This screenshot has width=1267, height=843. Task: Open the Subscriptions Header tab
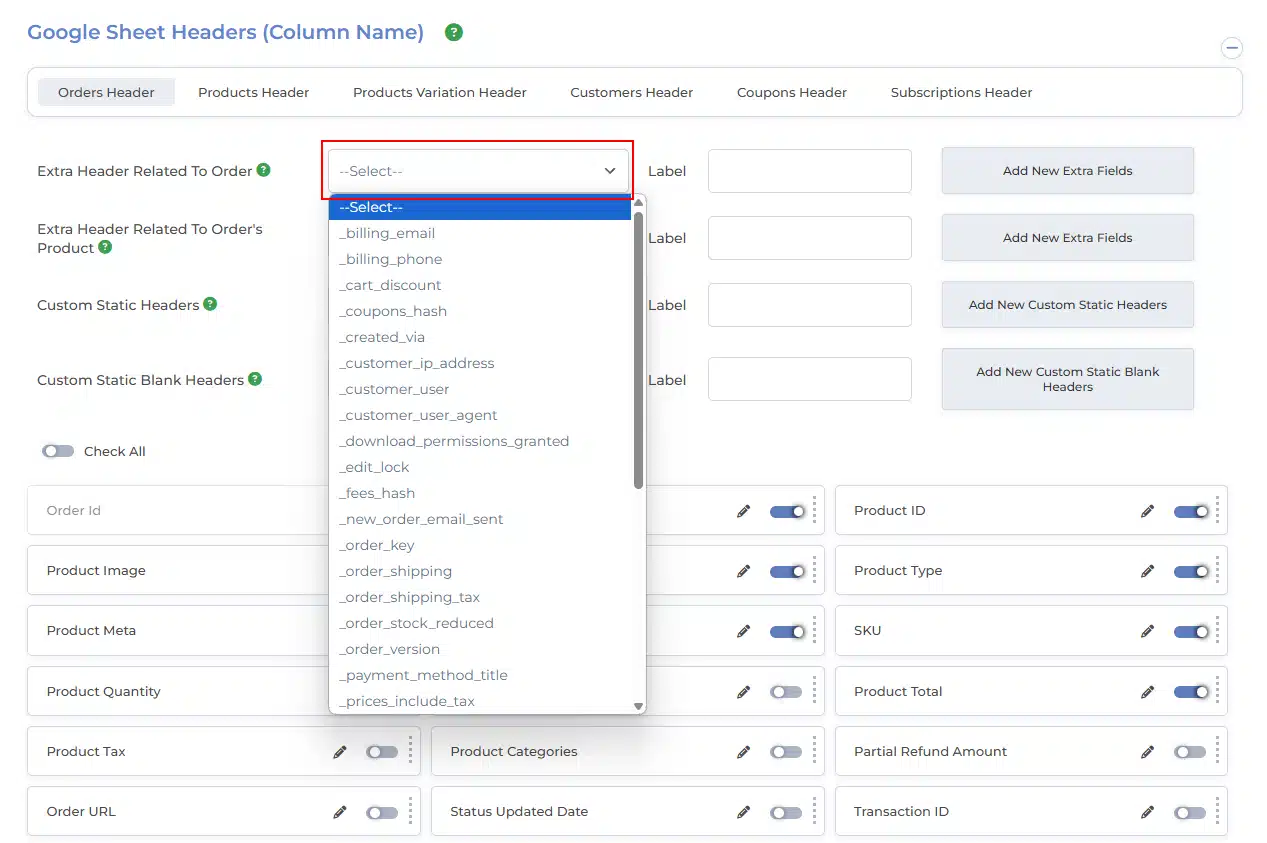961,92
